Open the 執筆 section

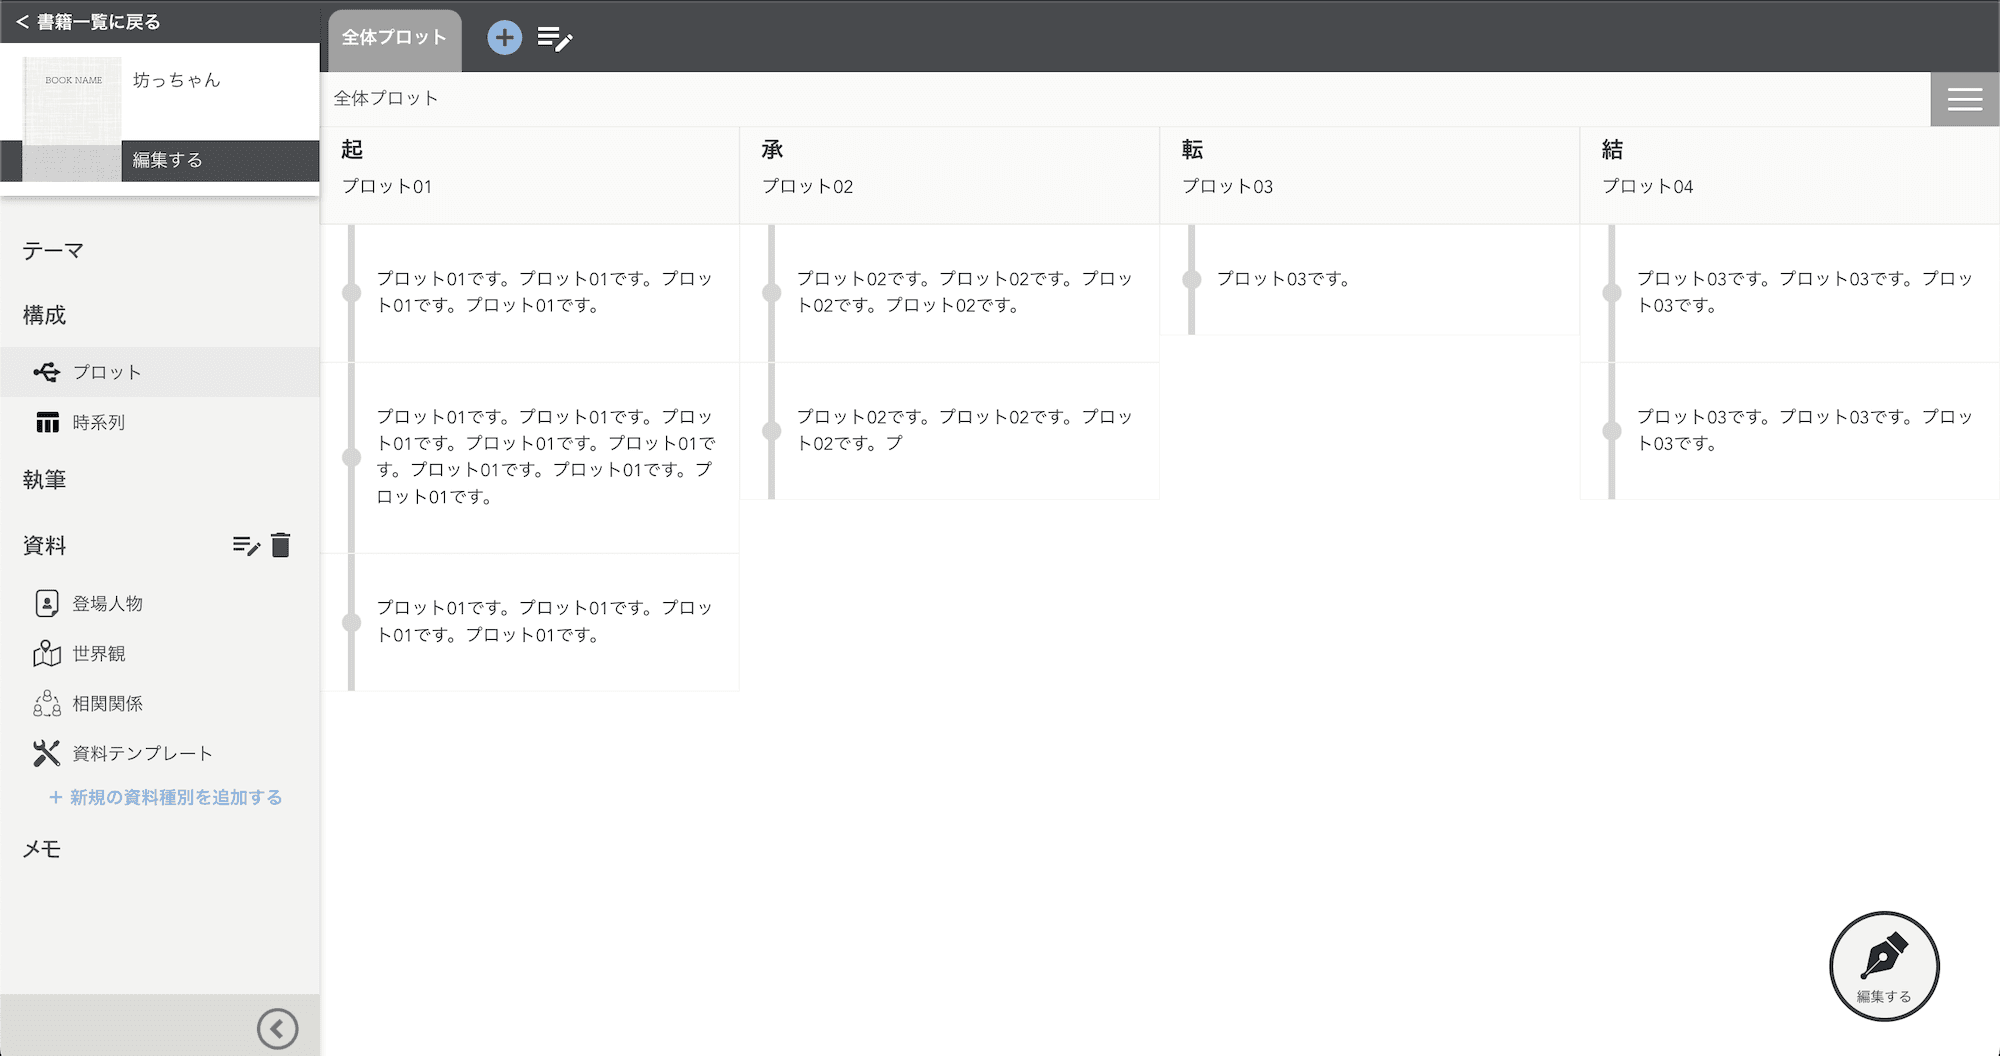pyautogui.click(x=44, y=479)
